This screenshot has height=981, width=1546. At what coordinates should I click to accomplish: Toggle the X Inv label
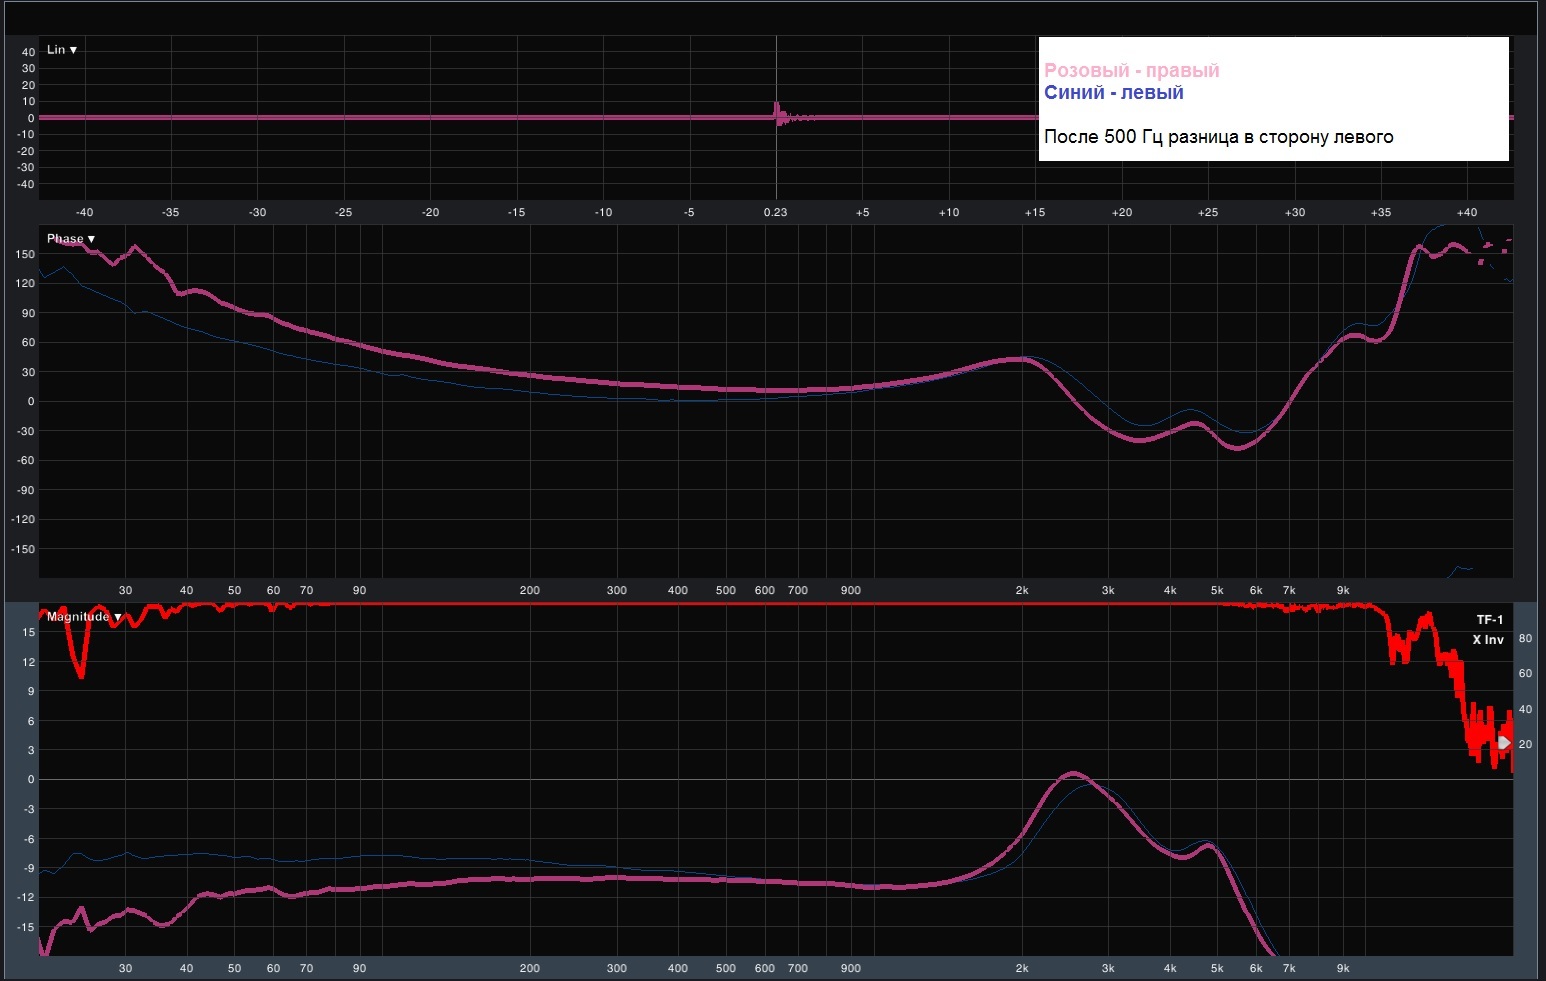point(1488,640)
